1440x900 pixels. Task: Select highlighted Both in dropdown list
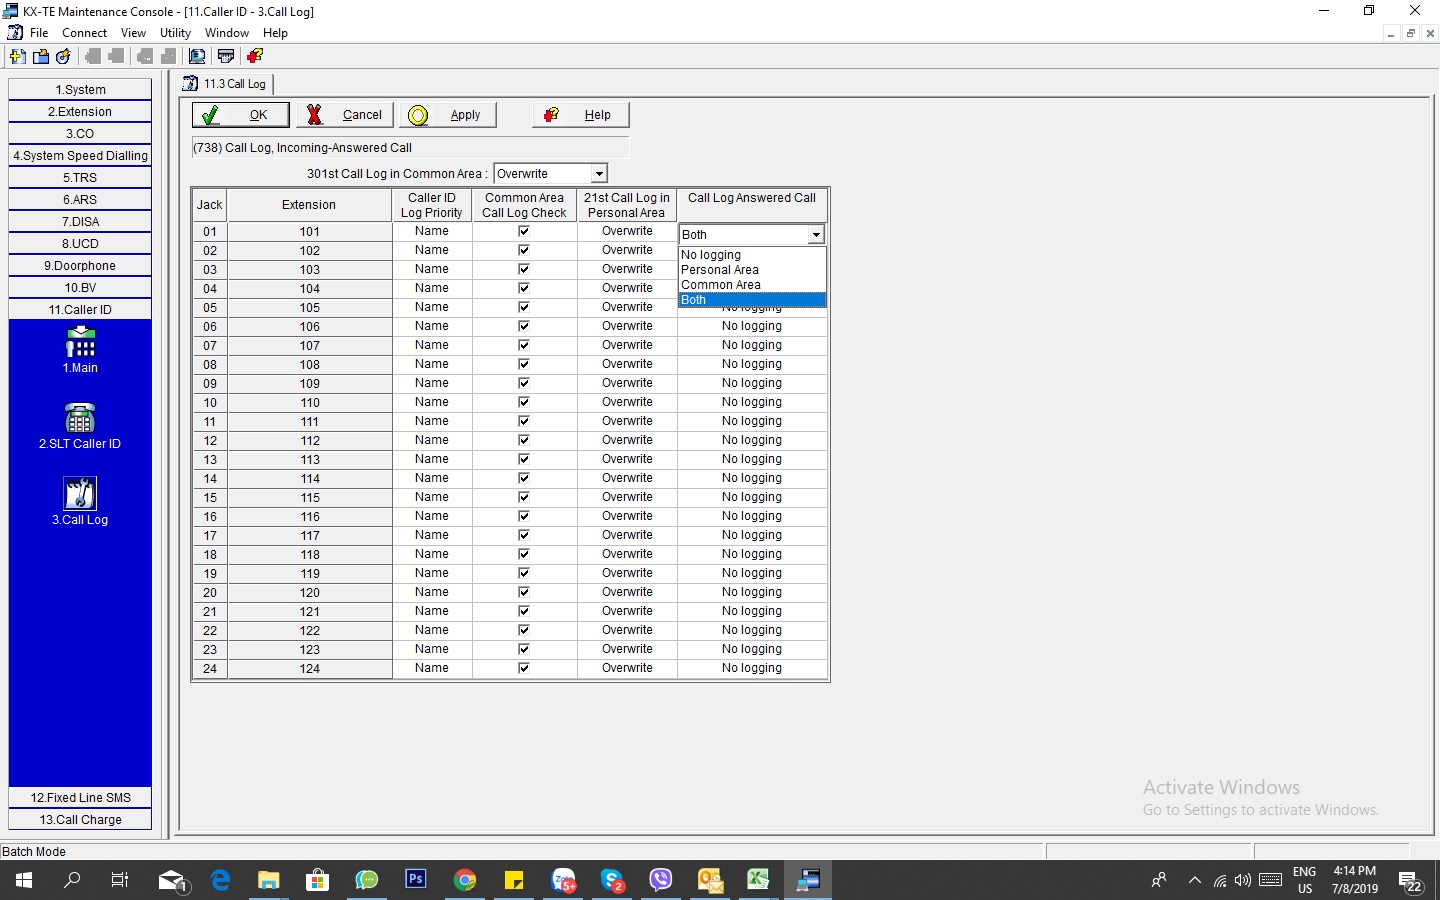click(x=752, y=300)
